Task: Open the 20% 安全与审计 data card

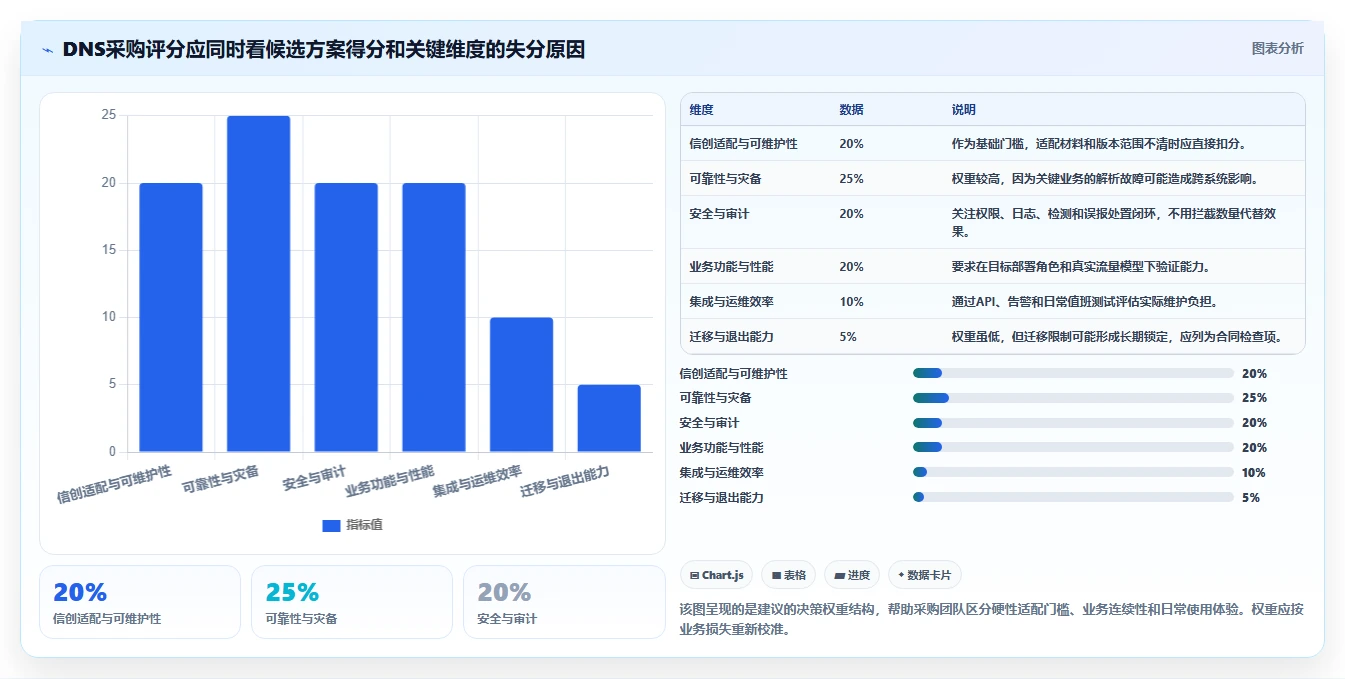Action: (564, 602)
